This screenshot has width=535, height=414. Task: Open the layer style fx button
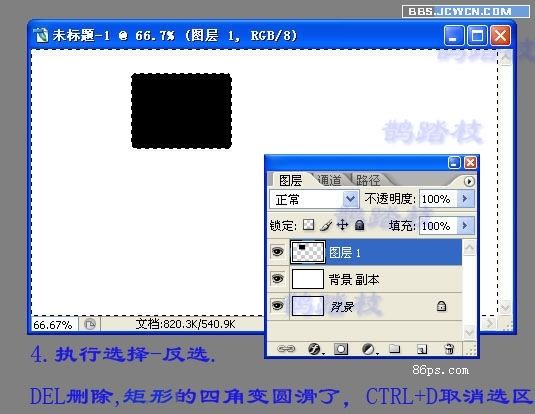point(315,349)
